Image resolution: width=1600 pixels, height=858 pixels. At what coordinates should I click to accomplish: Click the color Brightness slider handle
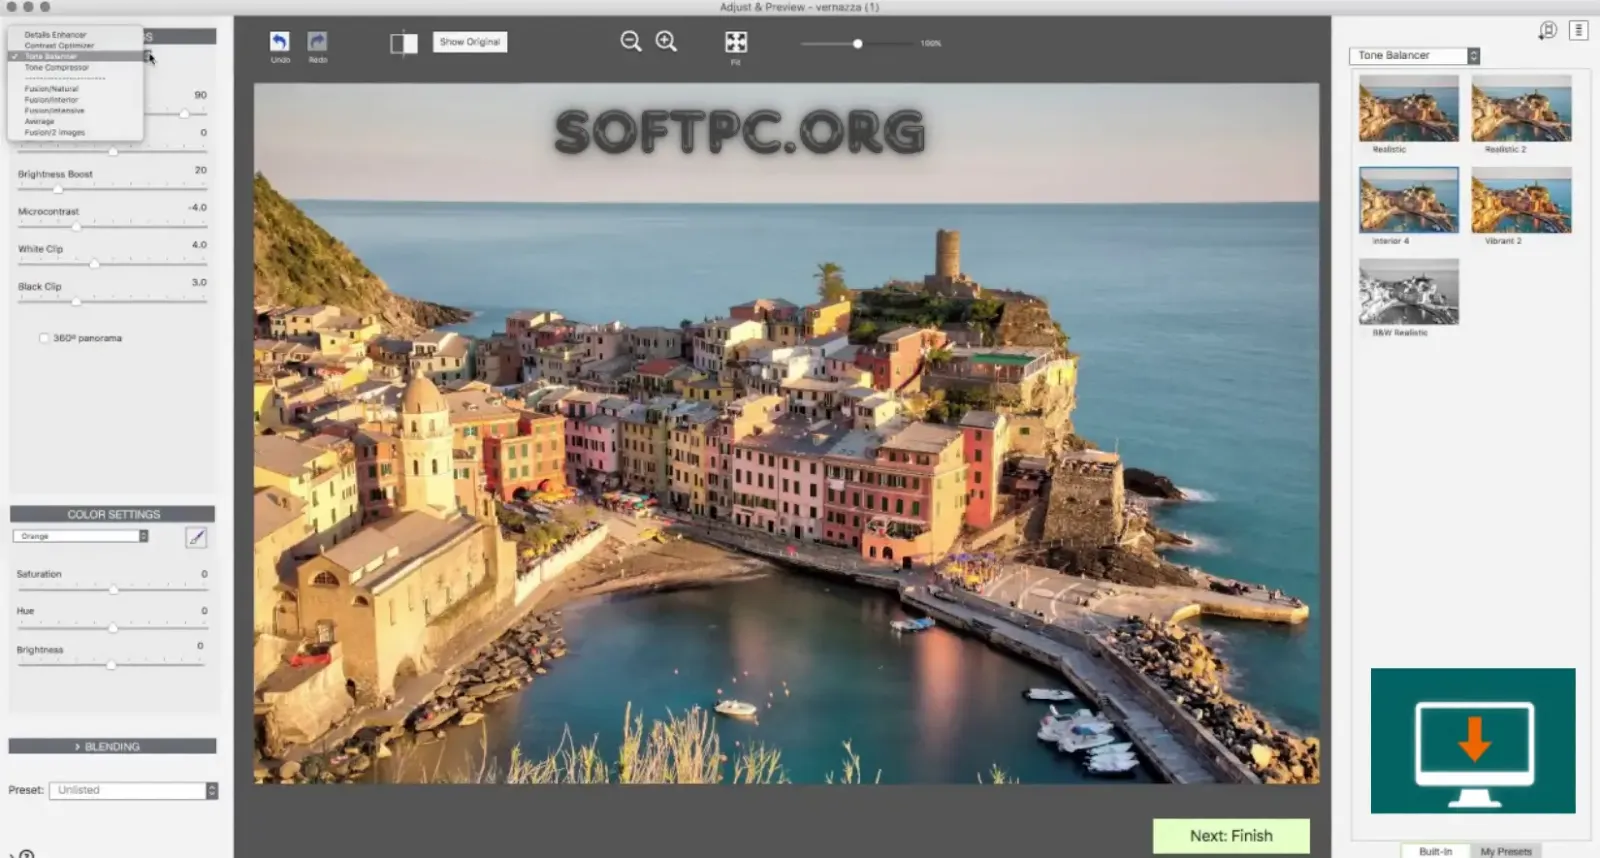[x=112, y=665]
